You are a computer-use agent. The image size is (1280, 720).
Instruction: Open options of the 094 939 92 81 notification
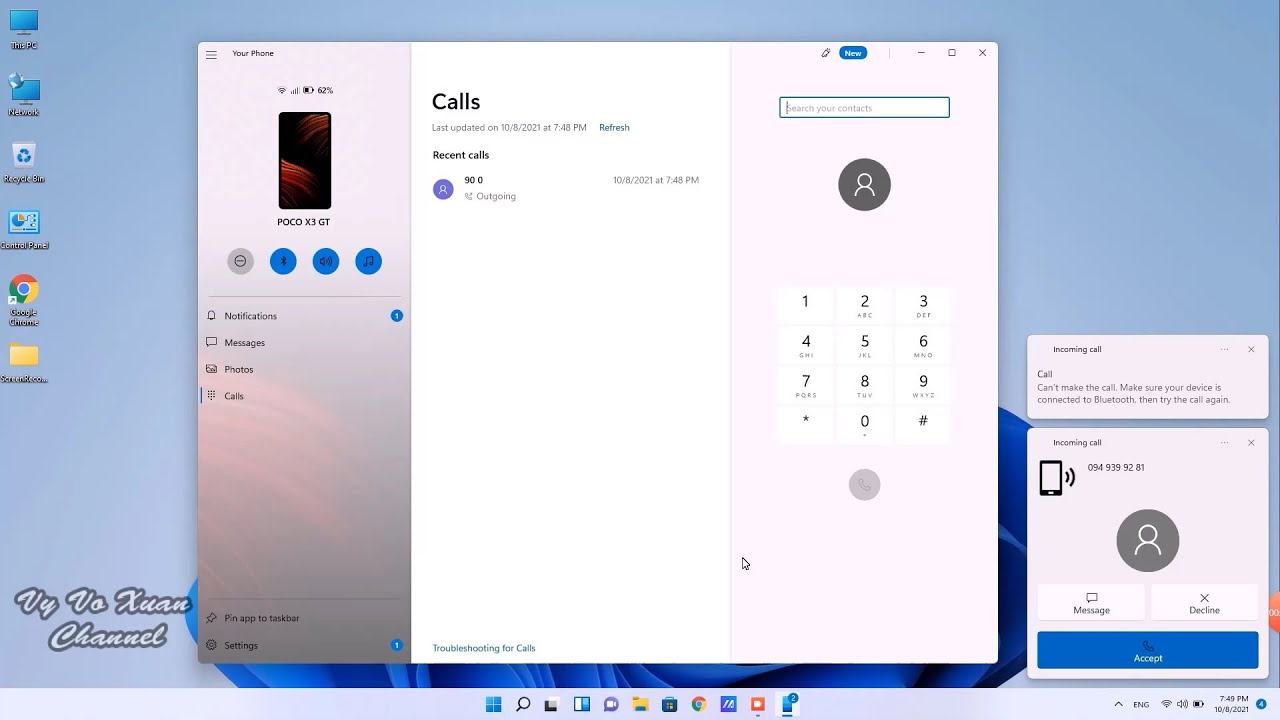[1224, 442]
